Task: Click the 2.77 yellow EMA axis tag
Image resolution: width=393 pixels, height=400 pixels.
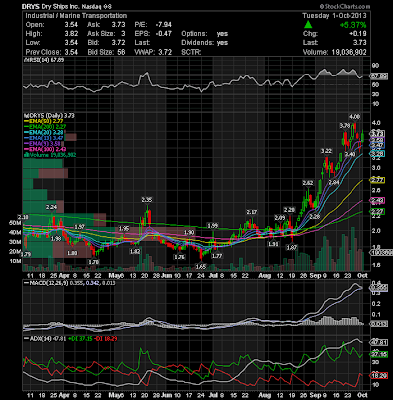Action: [x=377, y=180]
